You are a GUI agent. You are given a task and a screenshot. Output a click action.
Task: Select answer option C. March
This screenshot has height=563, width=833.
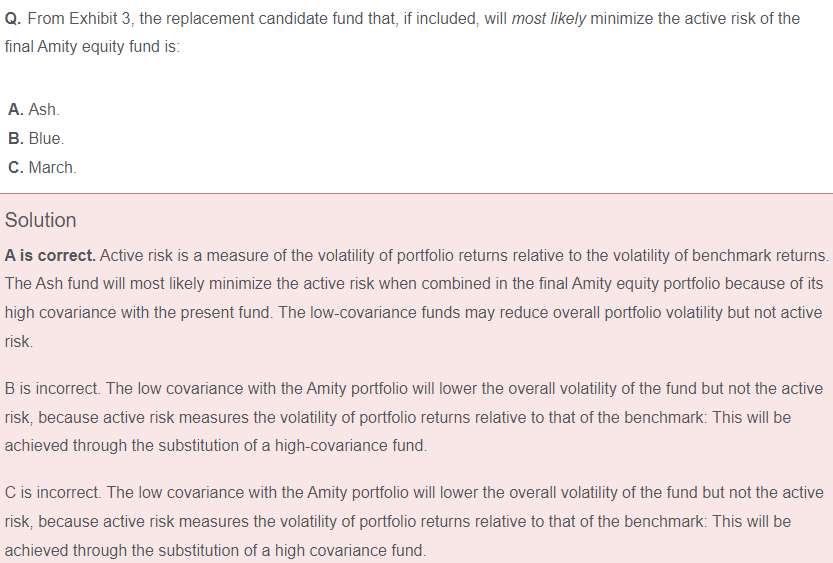coord(42,167)
